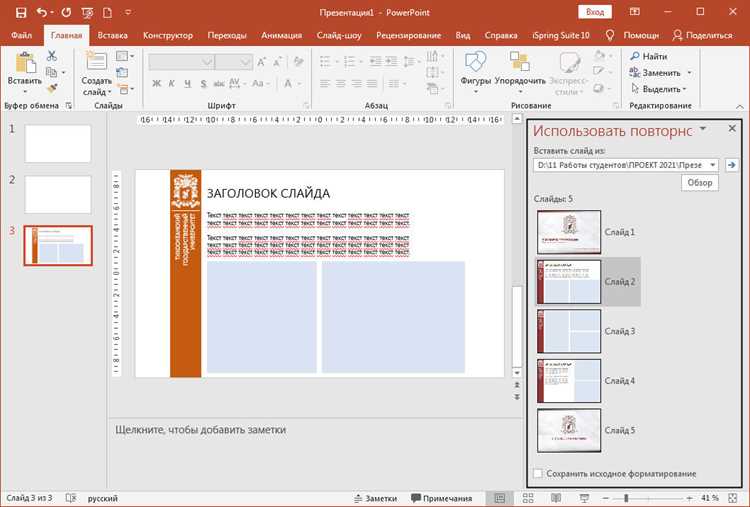
Task: Click the Fit slide to window icon
Action: click(x=732, y=498)
